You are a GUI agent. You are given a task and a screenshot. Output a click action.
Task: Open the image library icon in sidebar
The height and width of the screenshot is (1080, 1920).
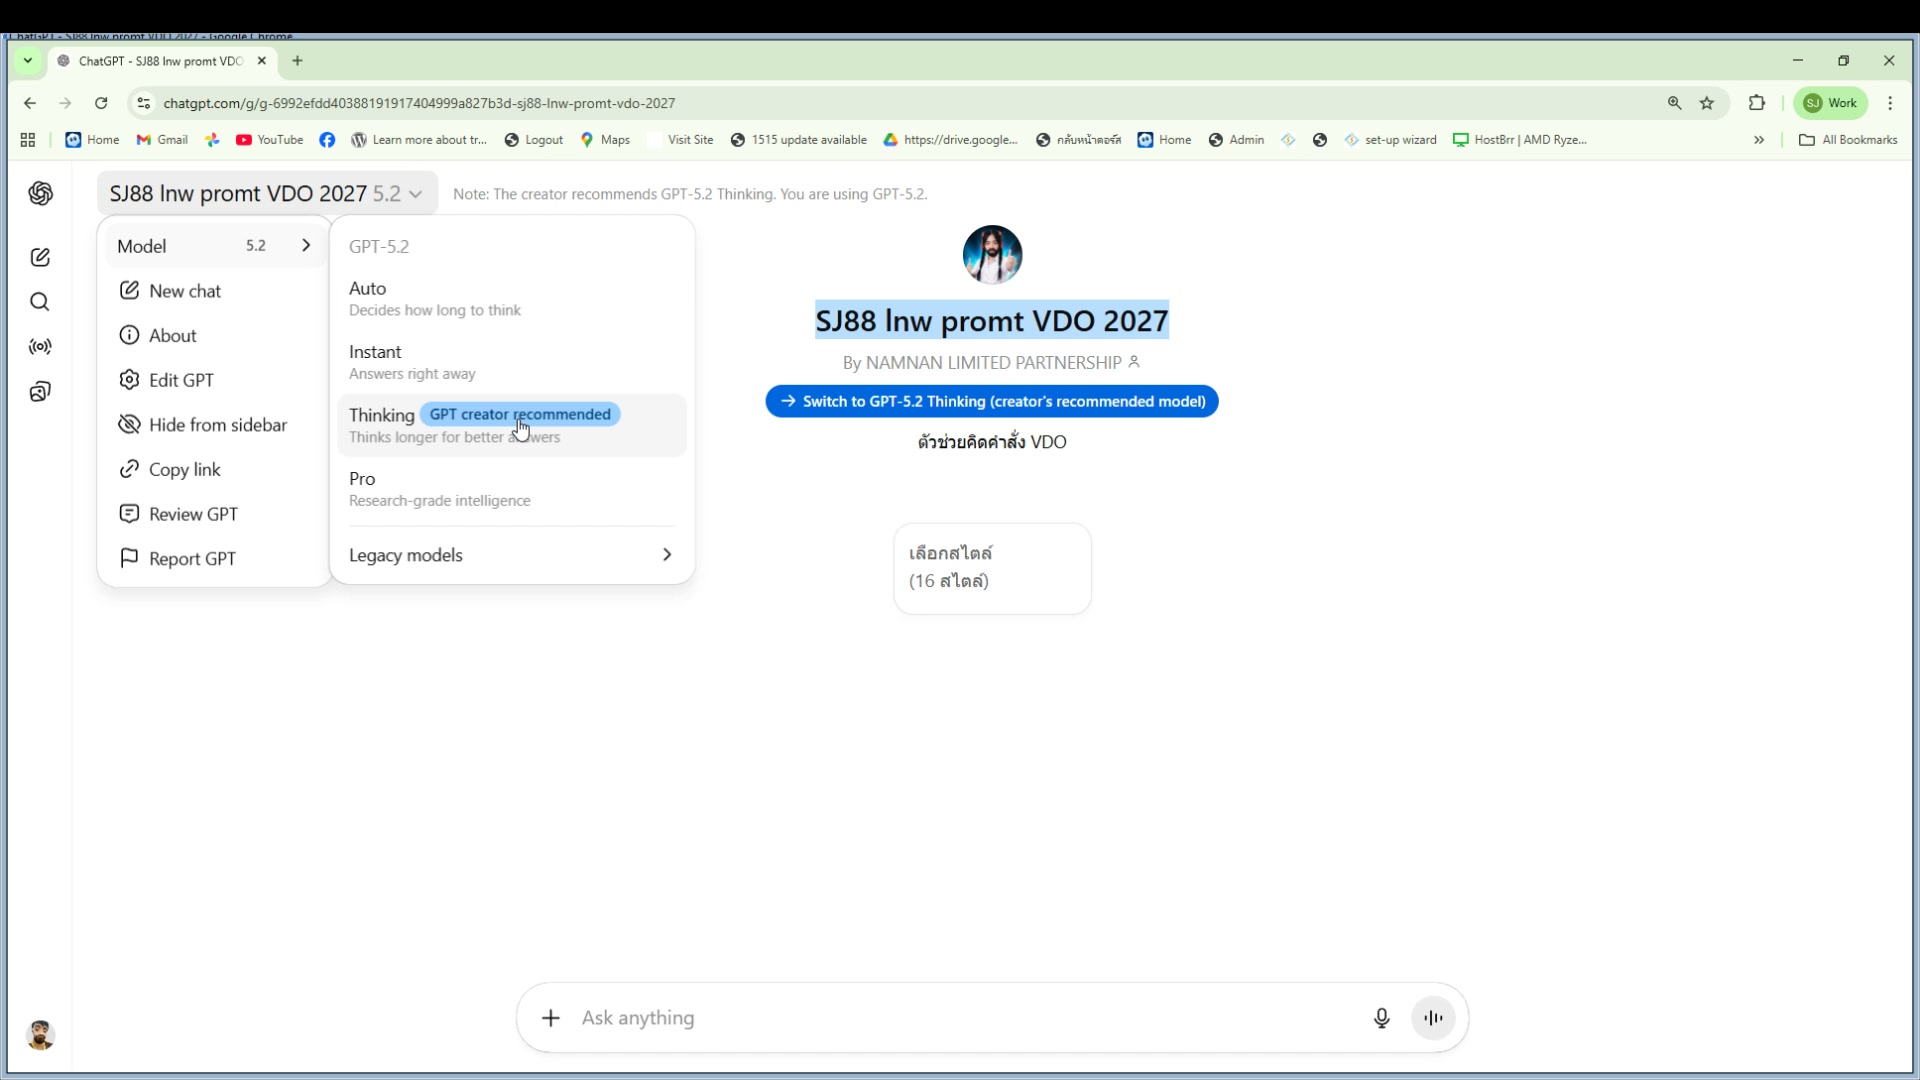[x=40, y=391]
